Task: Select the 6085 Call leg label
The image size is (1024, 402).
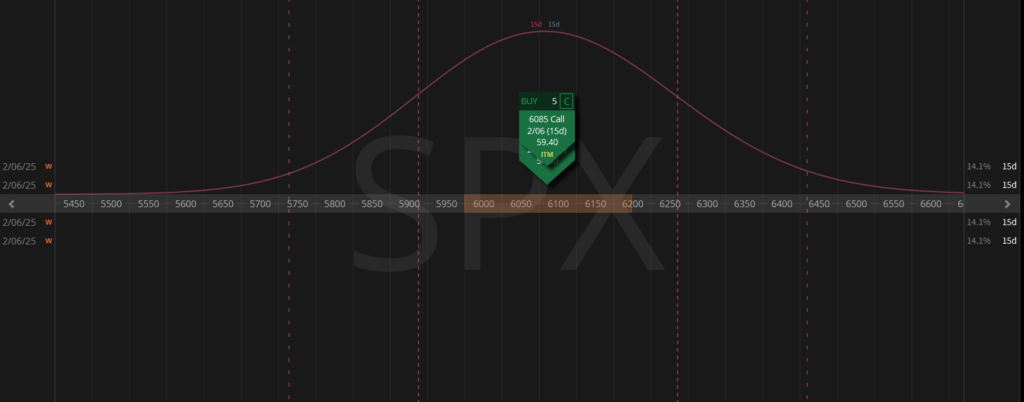Action: [x=546, y=119]
